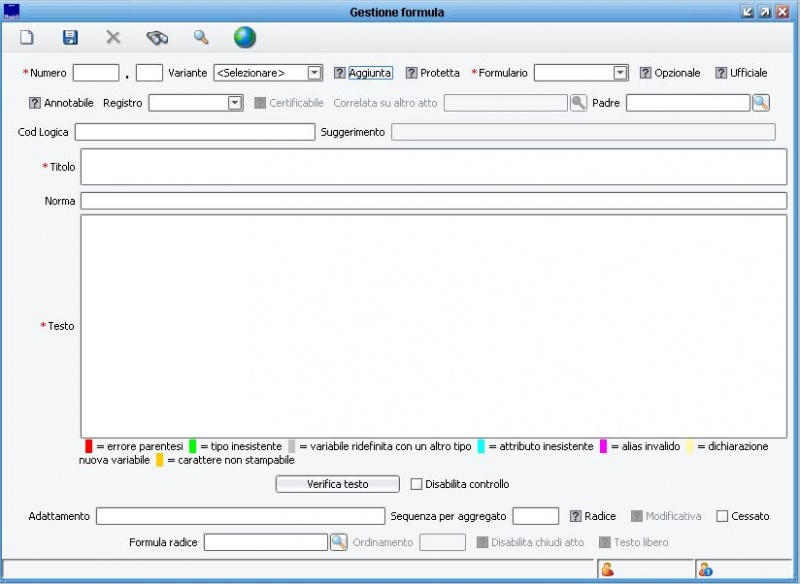Click the magnifying glass toolbar icon
800x584 pixels.
coord(201,37)
